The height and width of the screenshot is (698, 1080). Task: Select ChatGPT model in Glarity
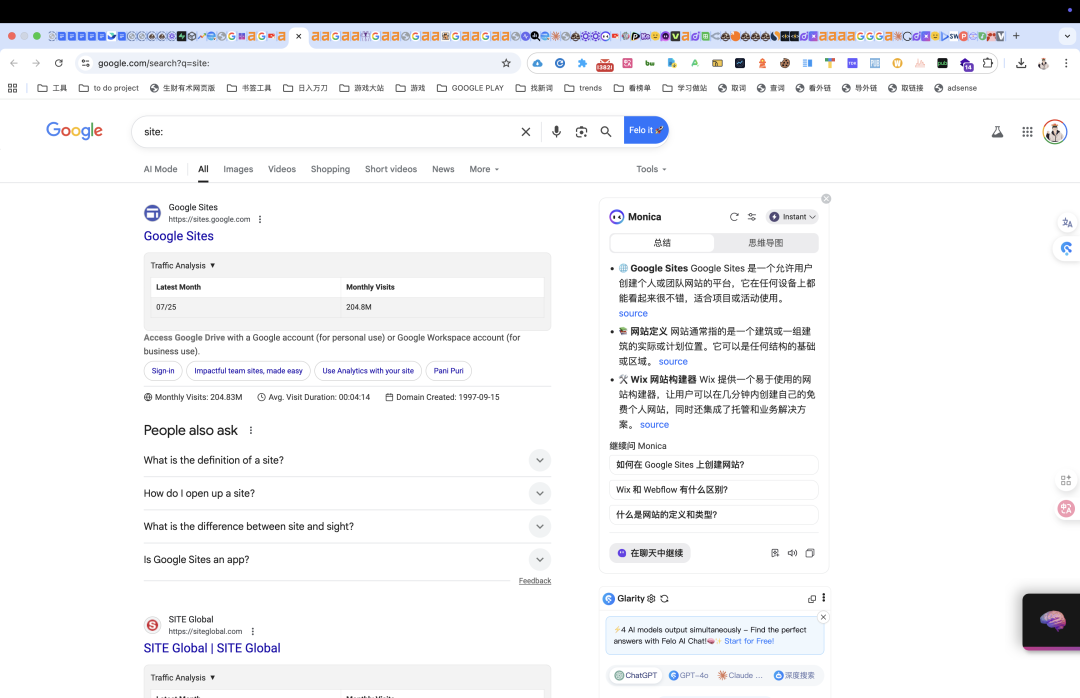(x=636, y=675)
